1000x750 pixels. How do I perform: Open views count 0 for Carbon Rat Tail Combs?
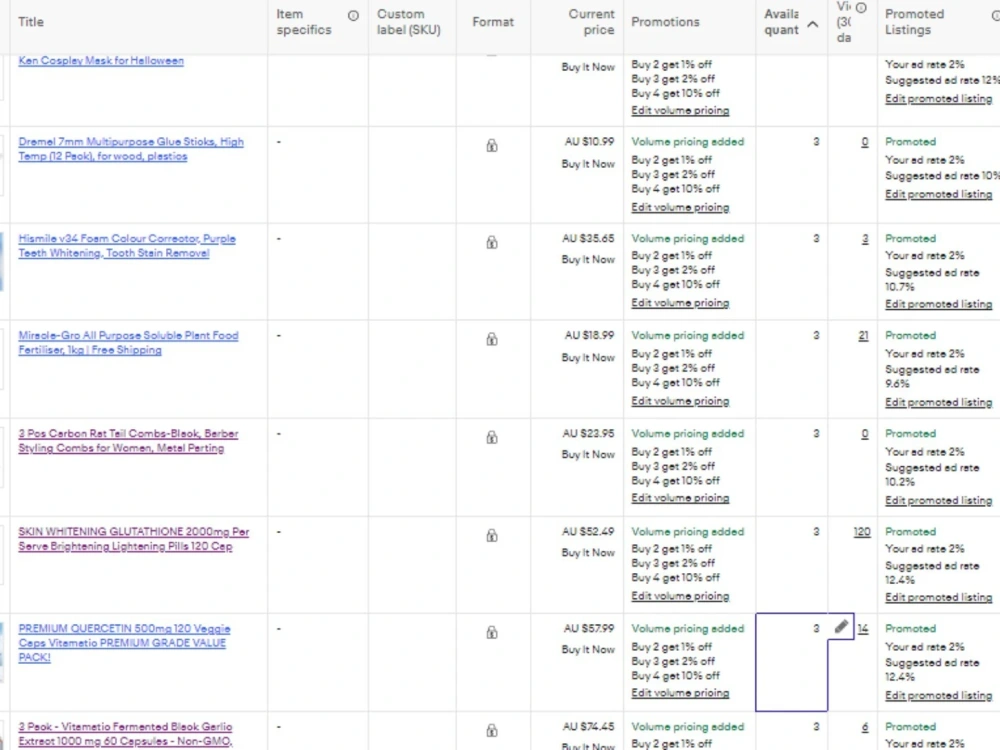point(865,434)
